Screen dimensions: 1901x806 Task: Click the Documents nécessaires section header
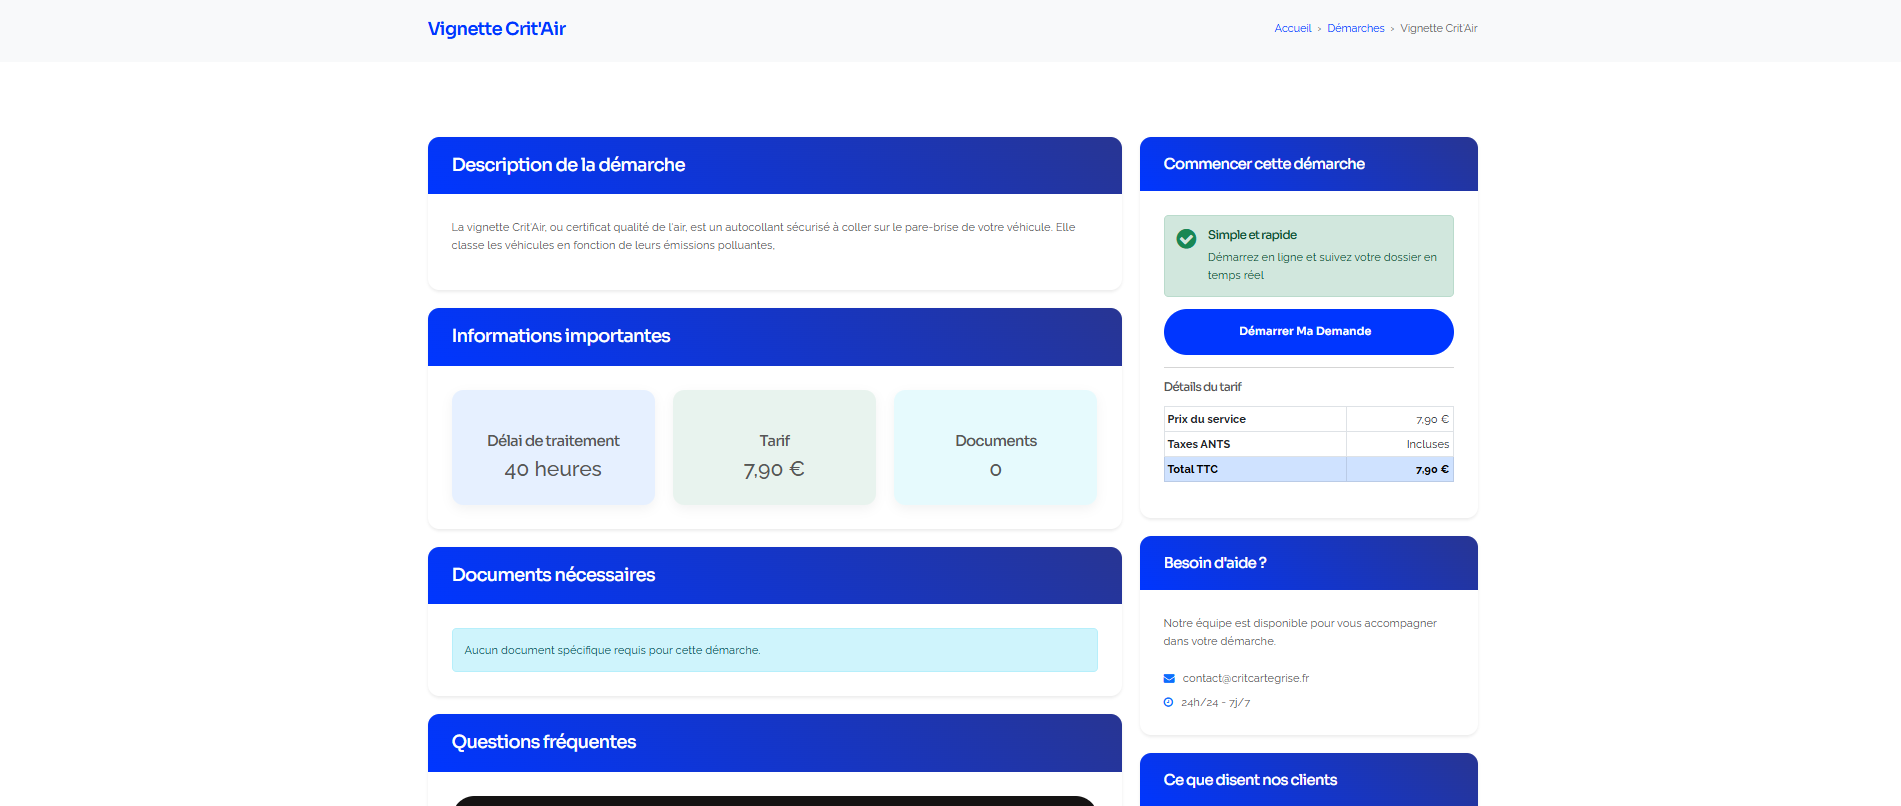[x=774, y=575]
